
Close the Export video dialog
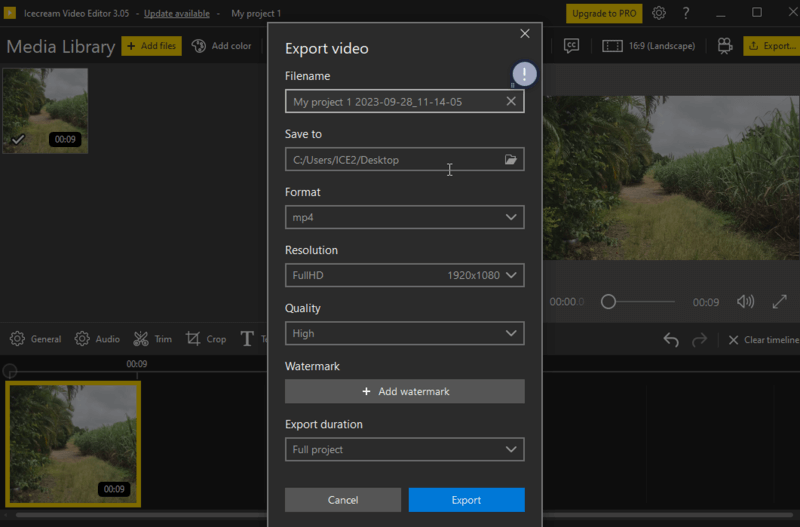tap(524, 34)
